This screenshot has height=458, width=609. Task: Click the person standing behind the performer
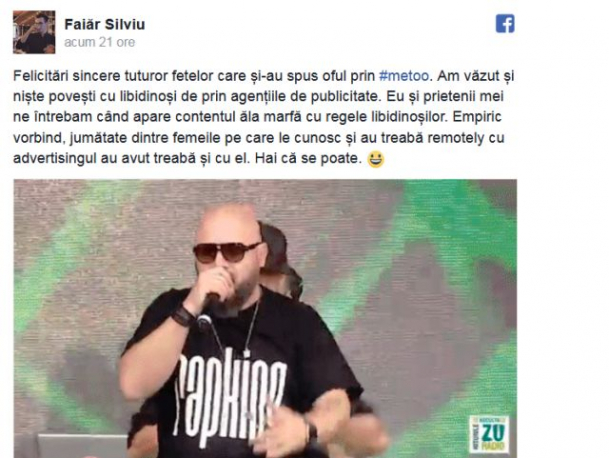tap(282, 260)
